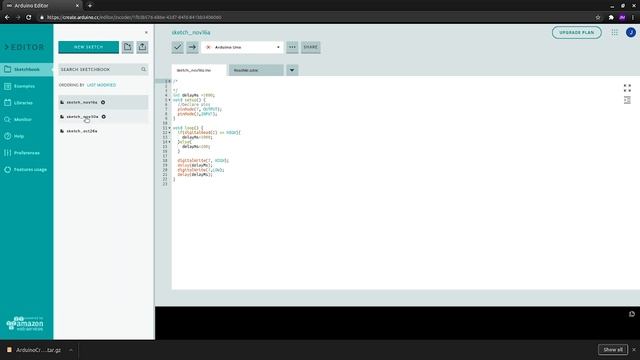The height and width of the screenshot is (360, 640).
Task: Open the Arduino apps grid menu
Action: [615, 32]
